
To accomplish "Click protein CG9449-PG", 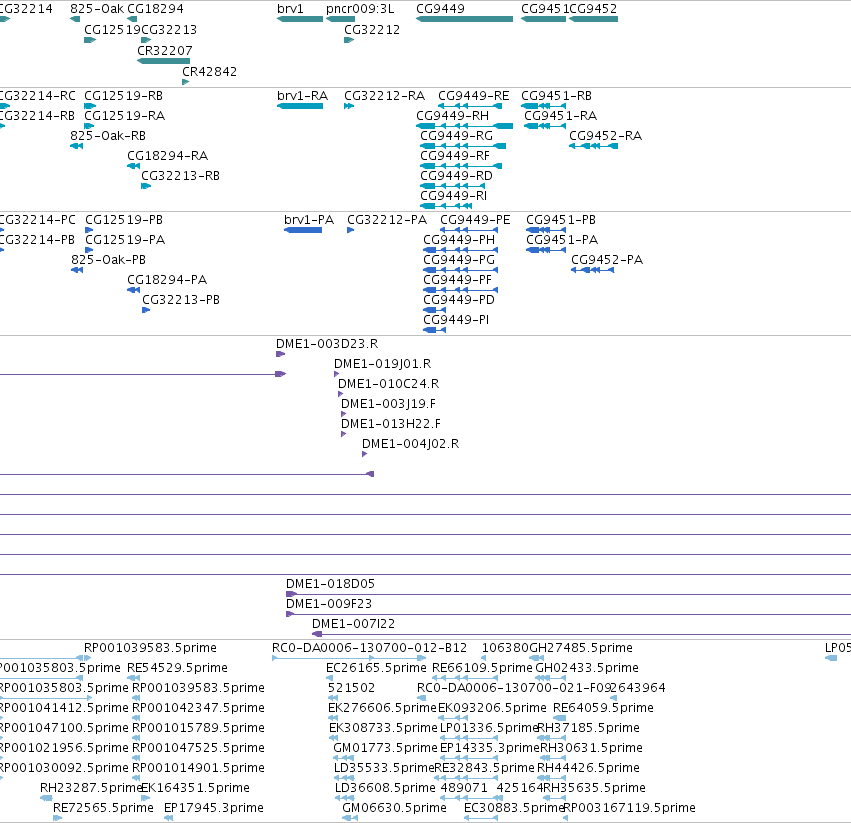I will click(x=460, y=270).
